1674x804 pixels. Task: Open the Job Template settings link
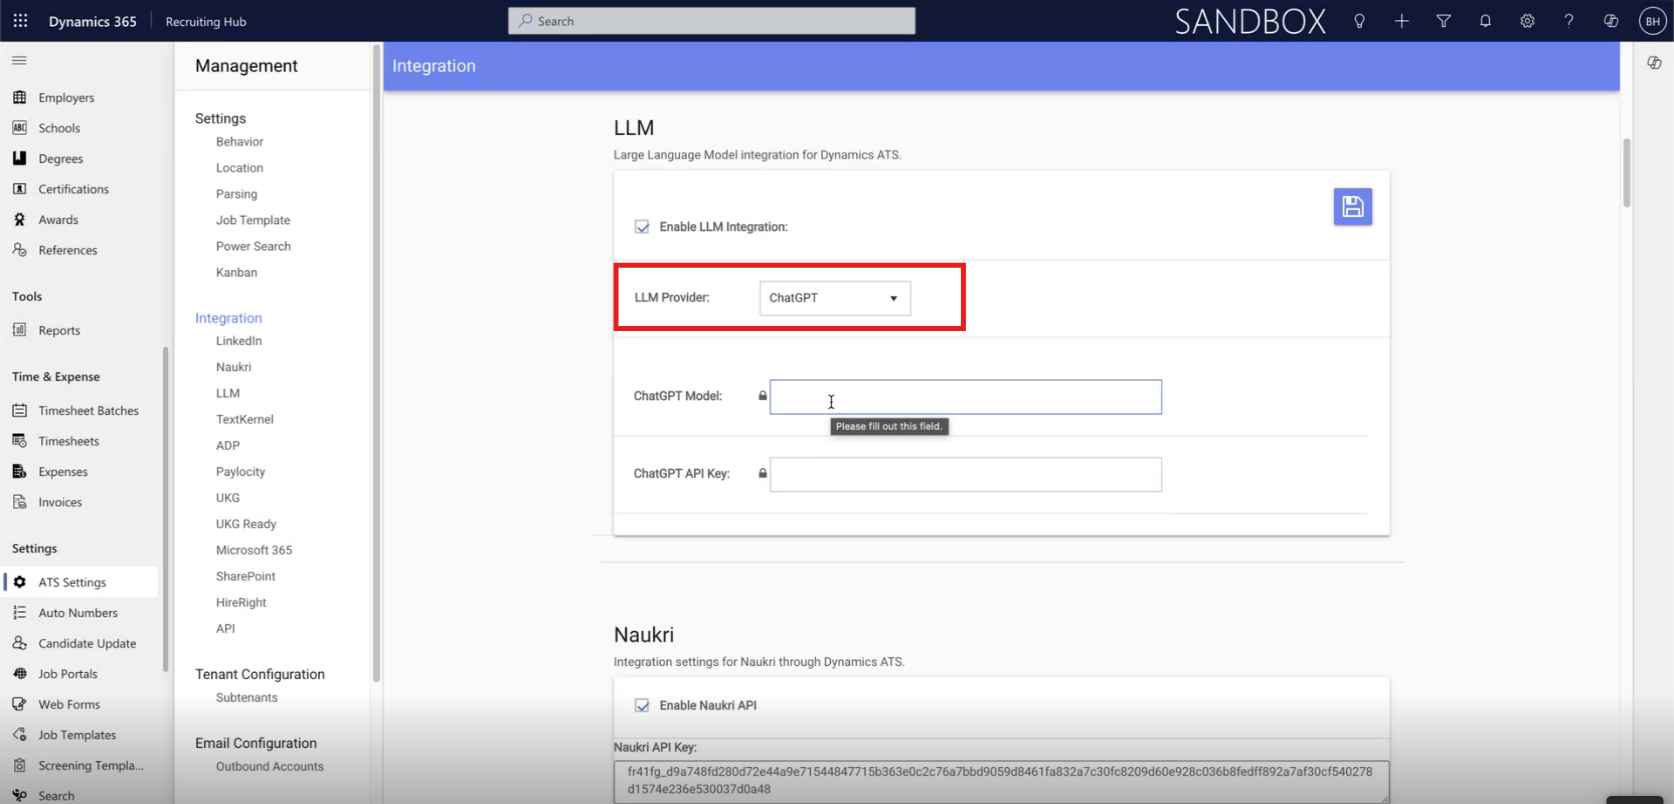253,220
